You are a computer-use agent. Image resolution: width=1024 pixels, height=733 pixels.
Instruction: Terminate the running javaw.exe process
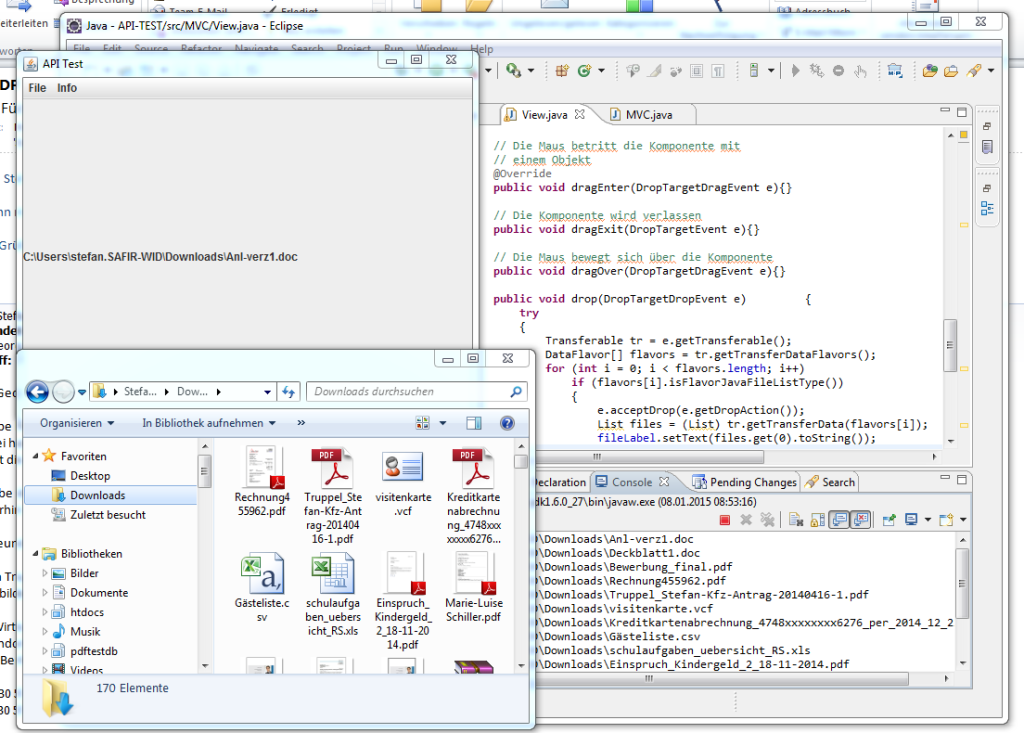click(x=725, y=519)
